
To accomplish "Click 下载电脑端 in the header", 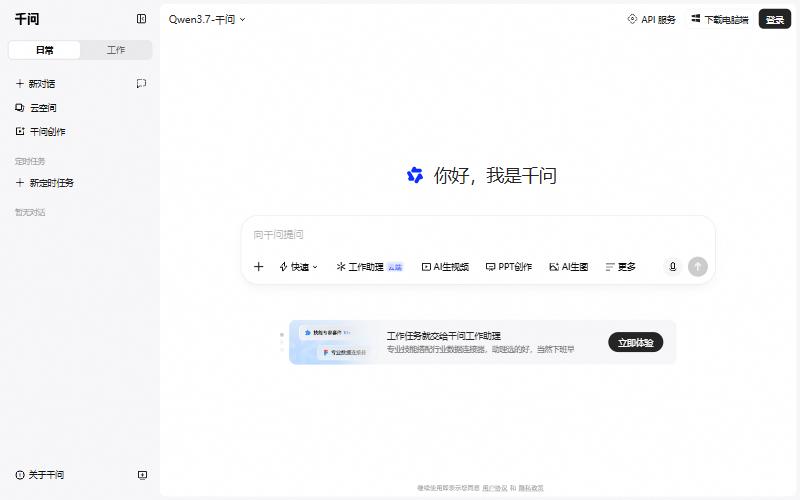I will [719, 19].
